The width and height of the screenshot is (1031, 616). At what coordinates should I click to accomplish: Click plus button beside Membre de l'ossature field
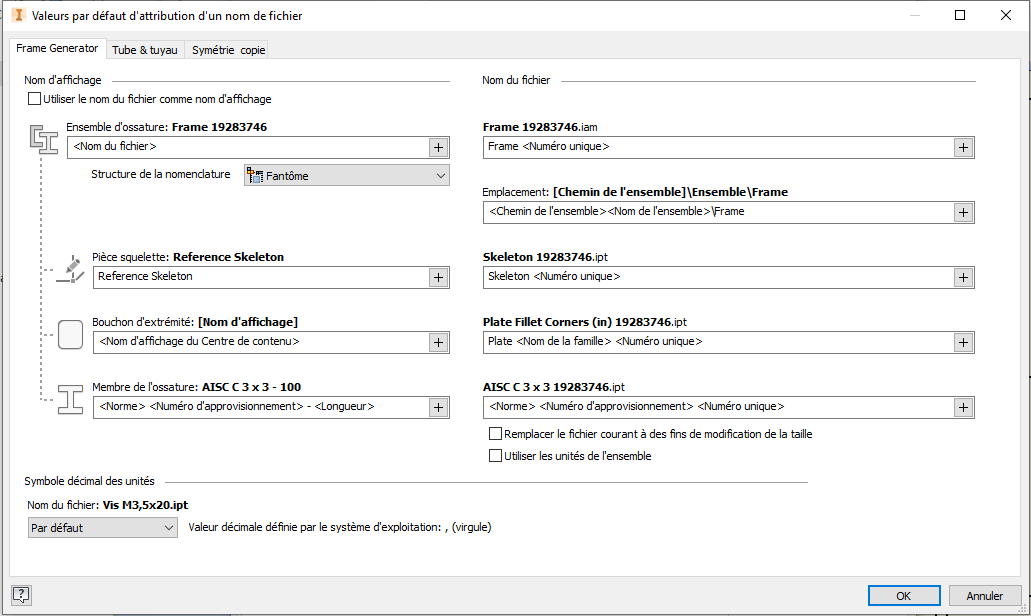(438, 407)
